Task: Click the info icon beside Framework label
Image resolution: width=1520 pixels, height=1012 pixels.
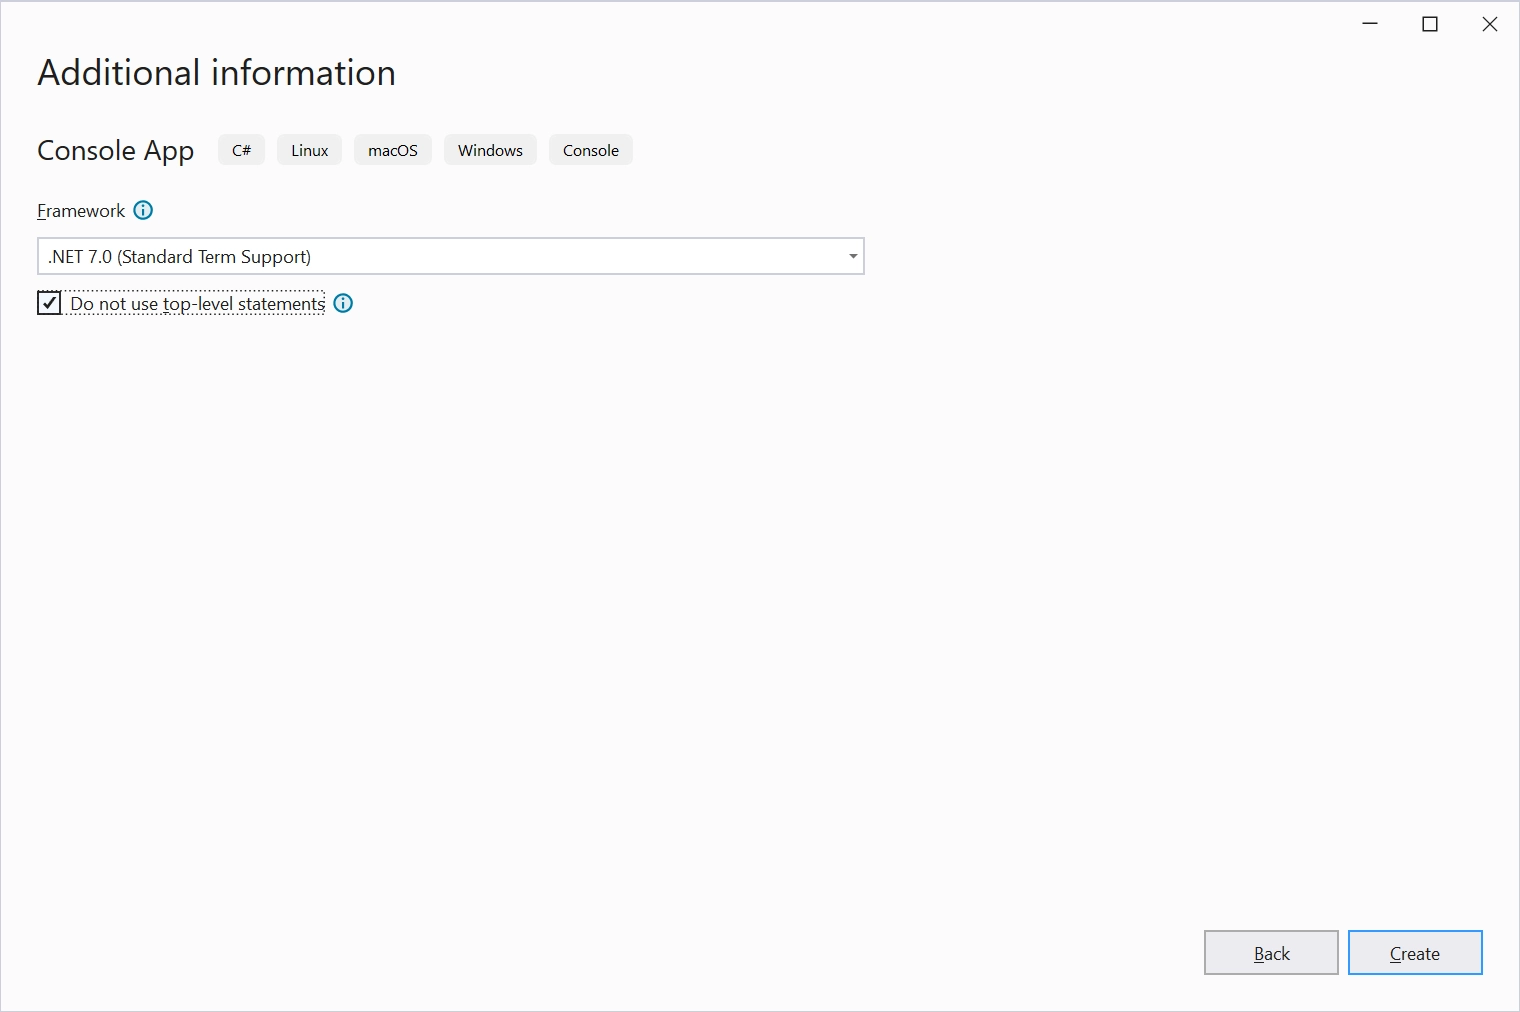Action: pos(143,211)
